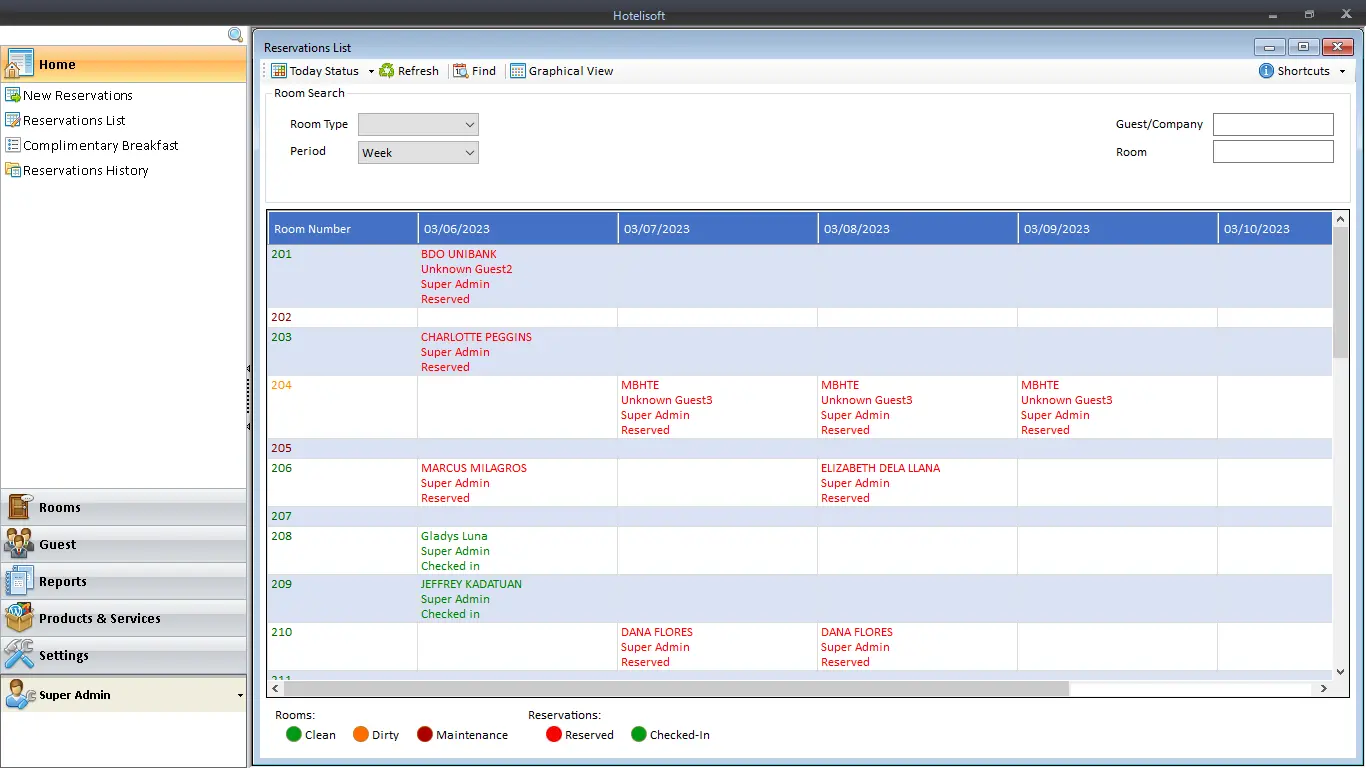Click the Today Status calendar icon
1366x768 pixels.
[279, 71]
